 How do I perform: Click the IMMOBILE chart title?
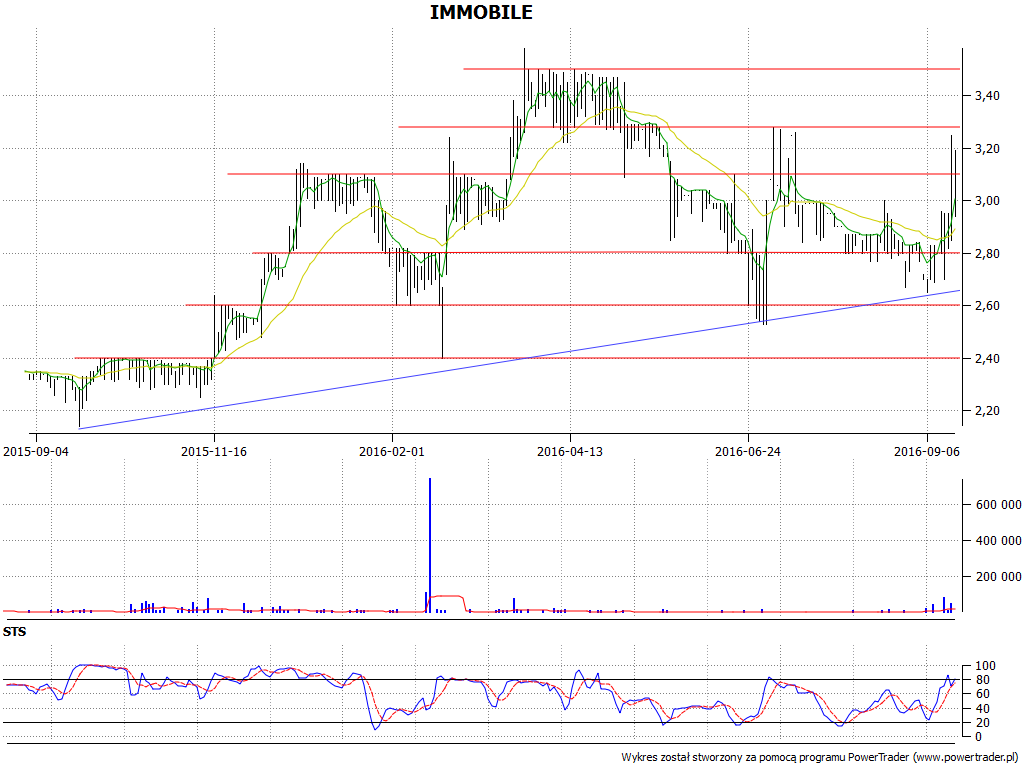click(x=481, y=12)
